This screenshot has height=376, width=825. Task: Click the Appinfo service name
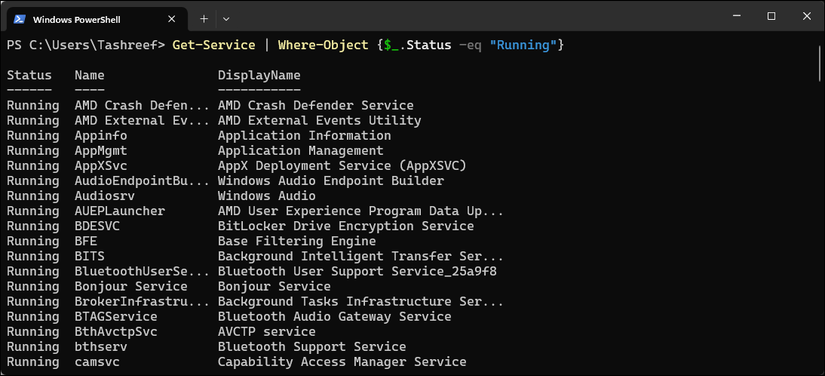(x=101, y=136)
